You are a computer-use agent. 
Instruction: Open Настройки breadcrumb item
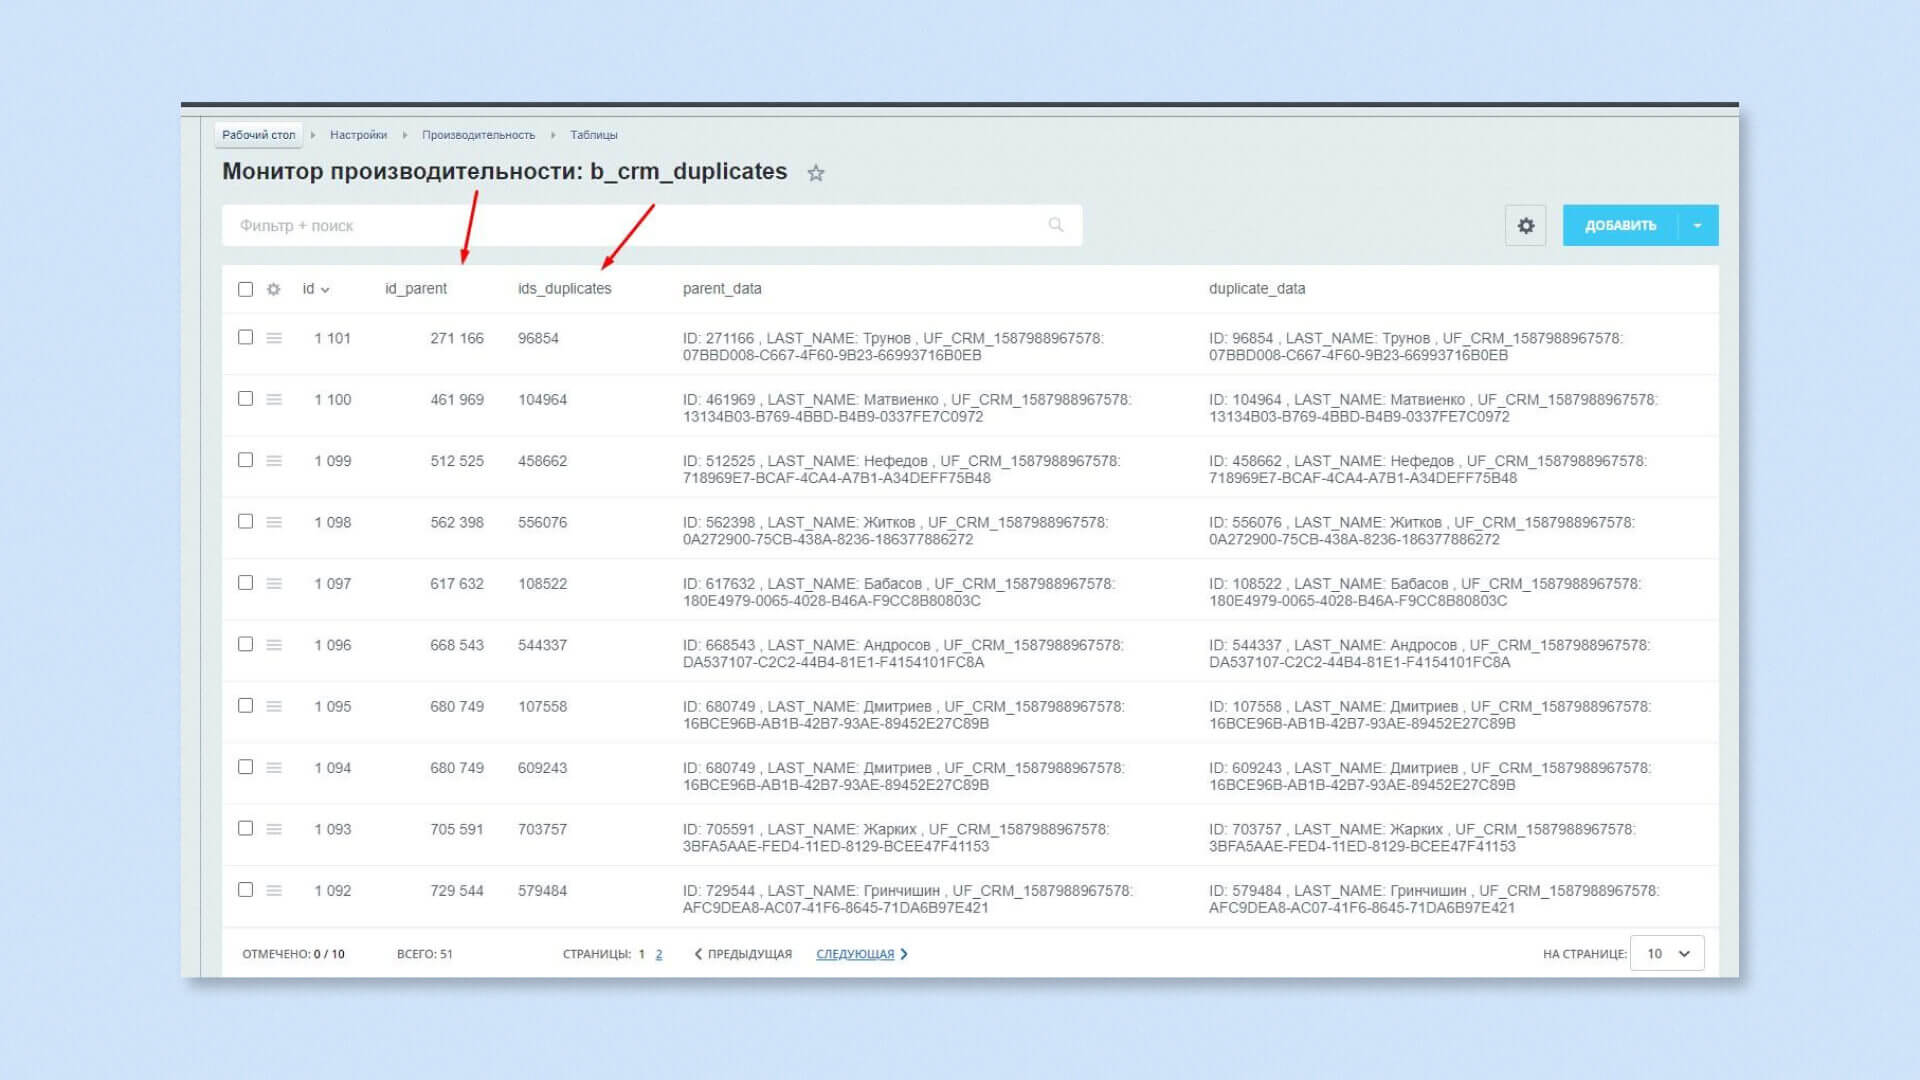click(358, 135)
